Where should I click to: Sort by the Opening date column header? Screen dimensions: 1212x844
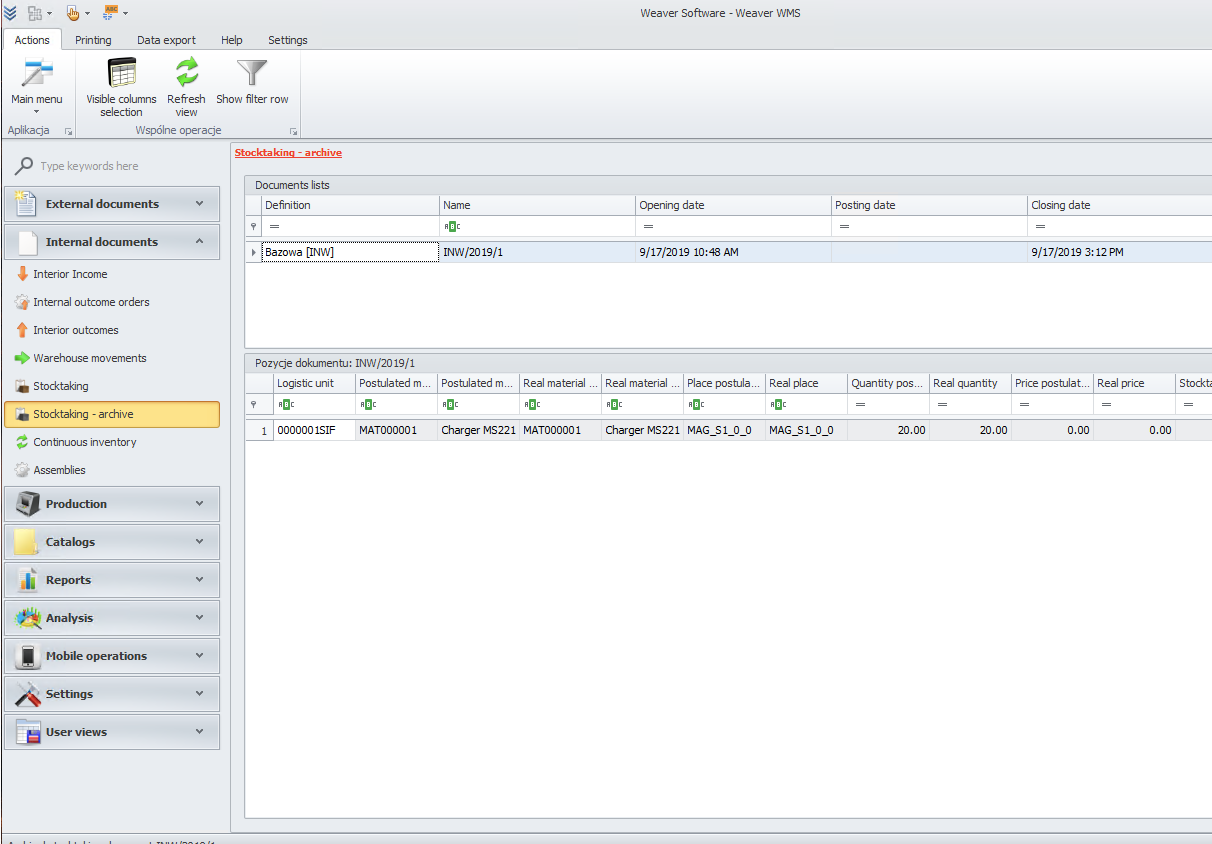tap(733, 205)
